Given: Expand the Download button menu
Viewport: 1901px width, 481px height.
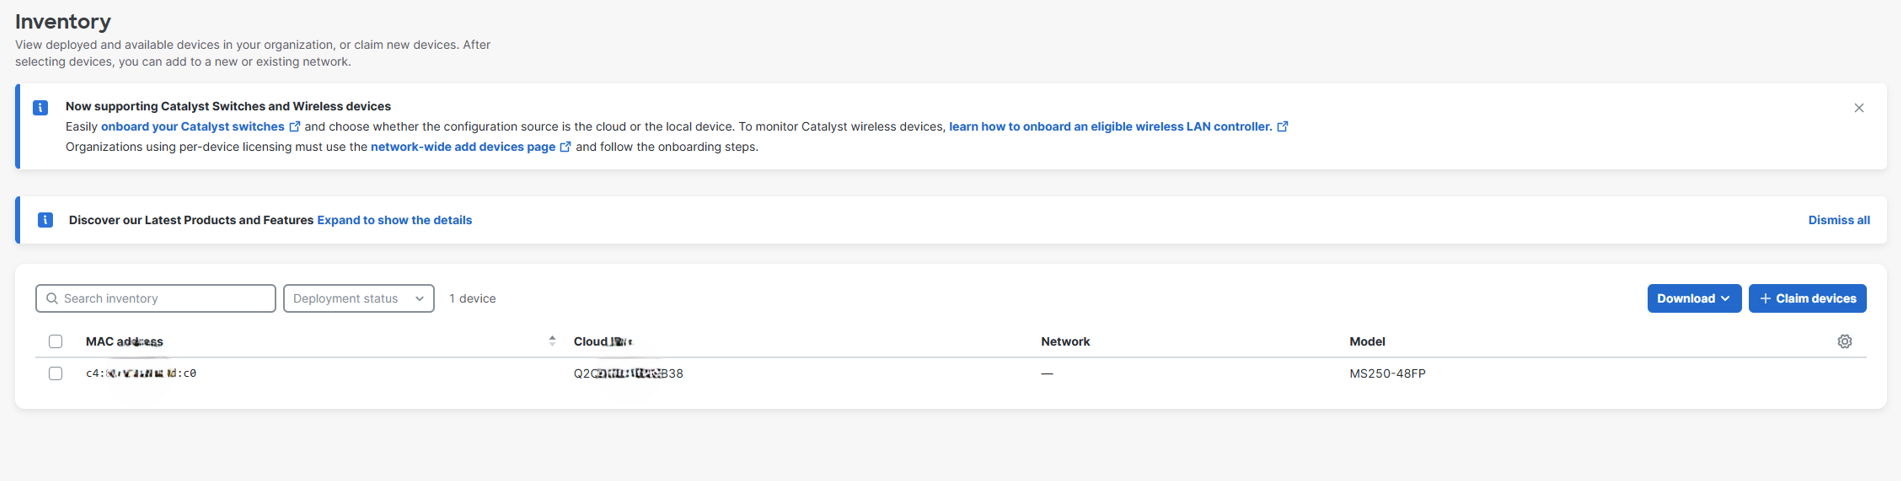Looking at the screenshot, I should (1693, 299).
